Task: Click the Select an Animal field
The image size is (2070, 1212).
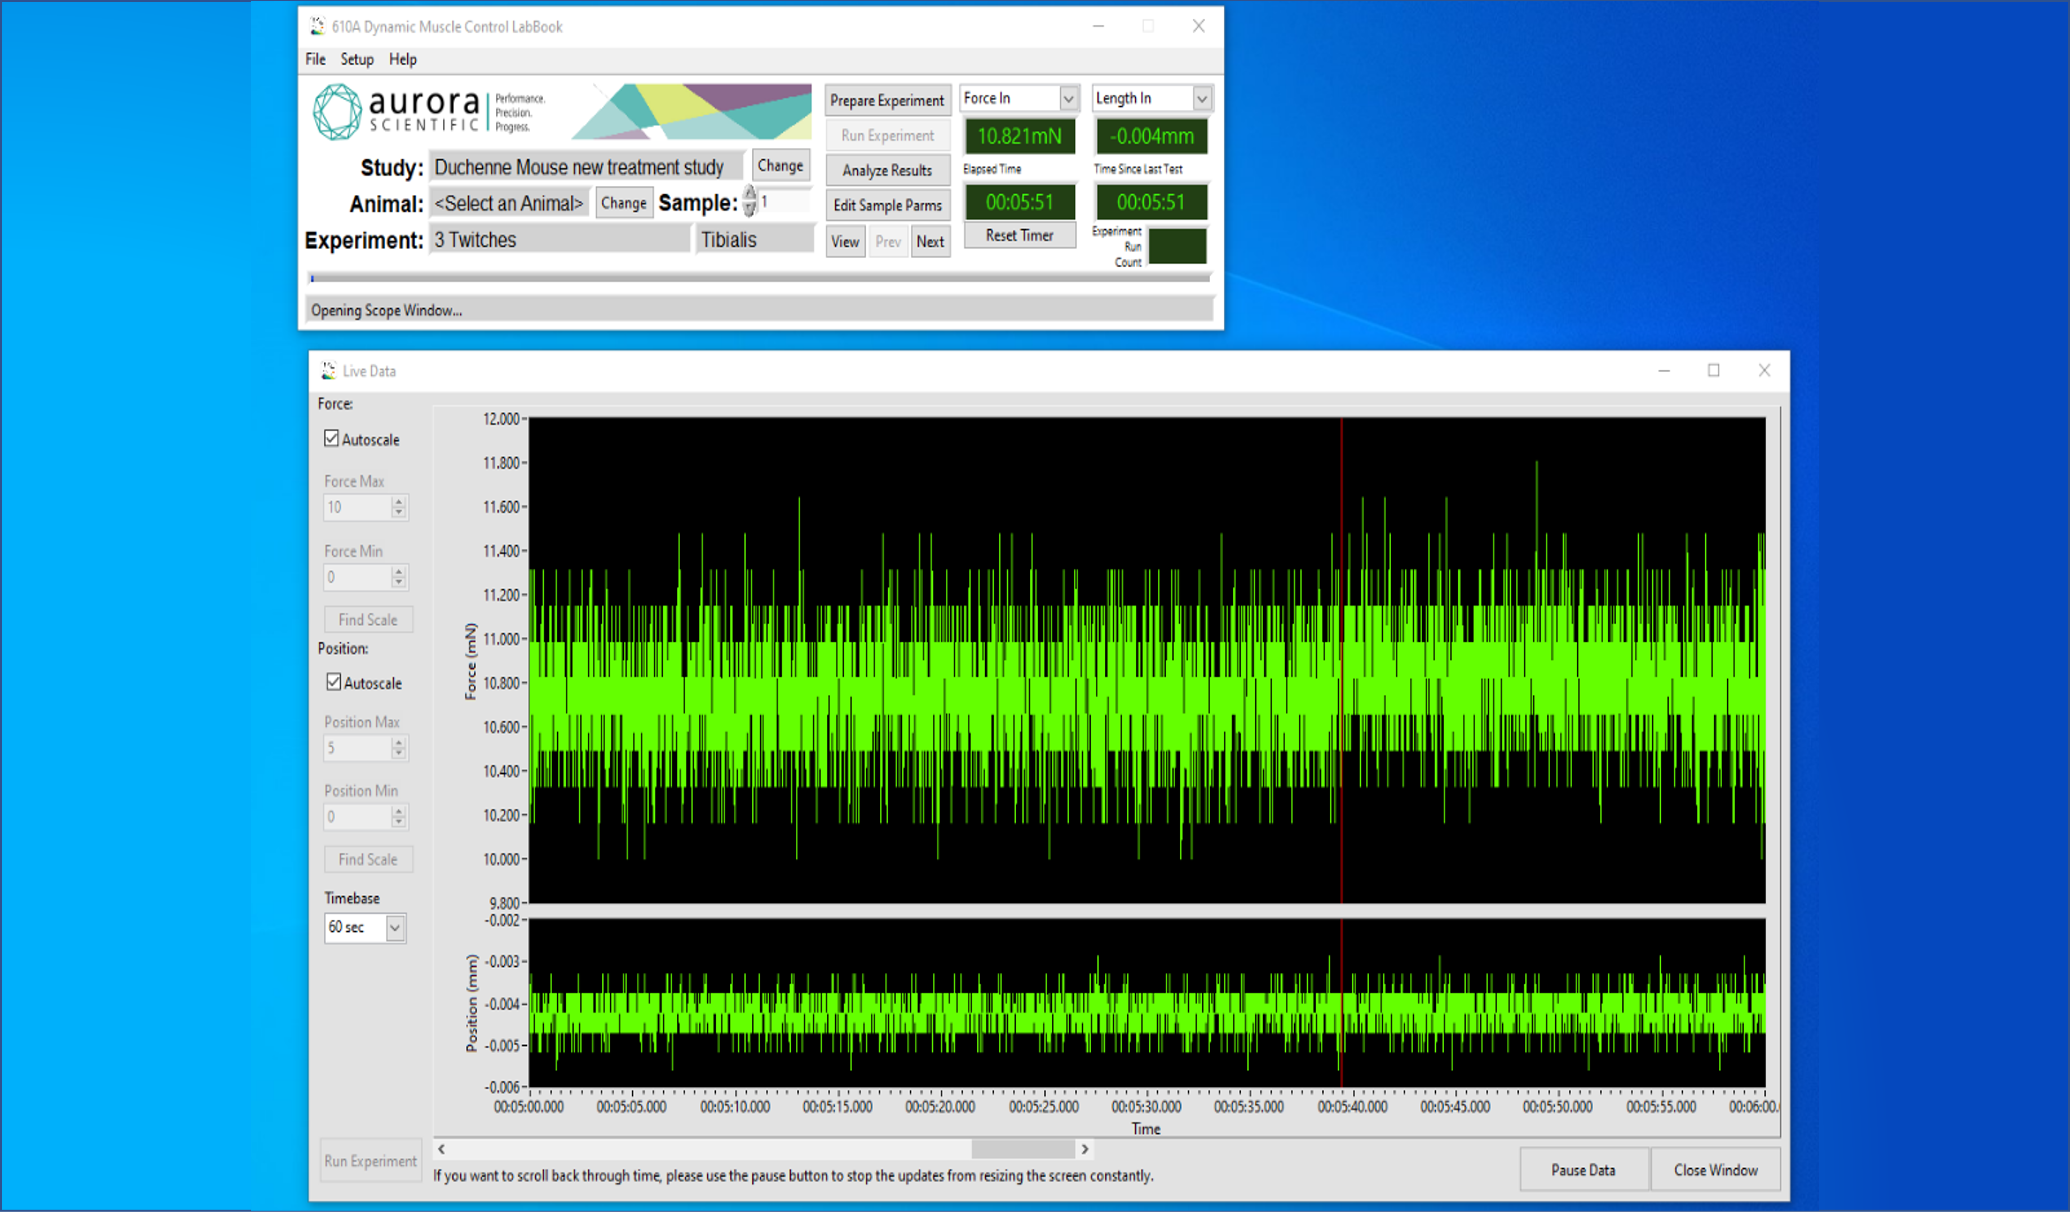Action: click(510, 203)
